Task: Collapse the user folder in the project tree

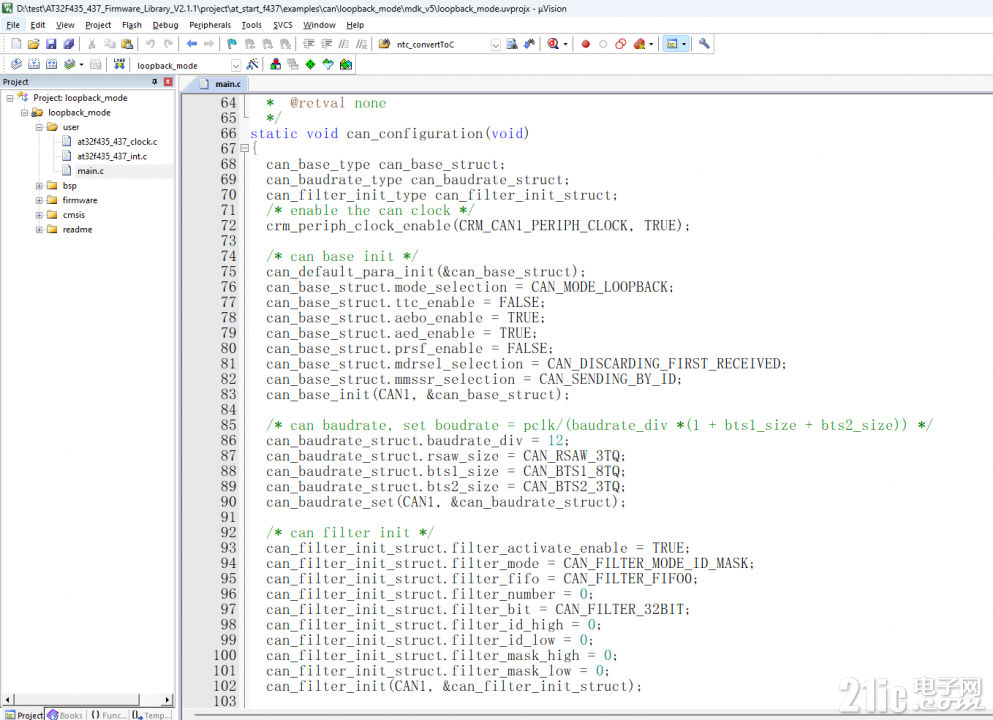Action: coord(39,127)
